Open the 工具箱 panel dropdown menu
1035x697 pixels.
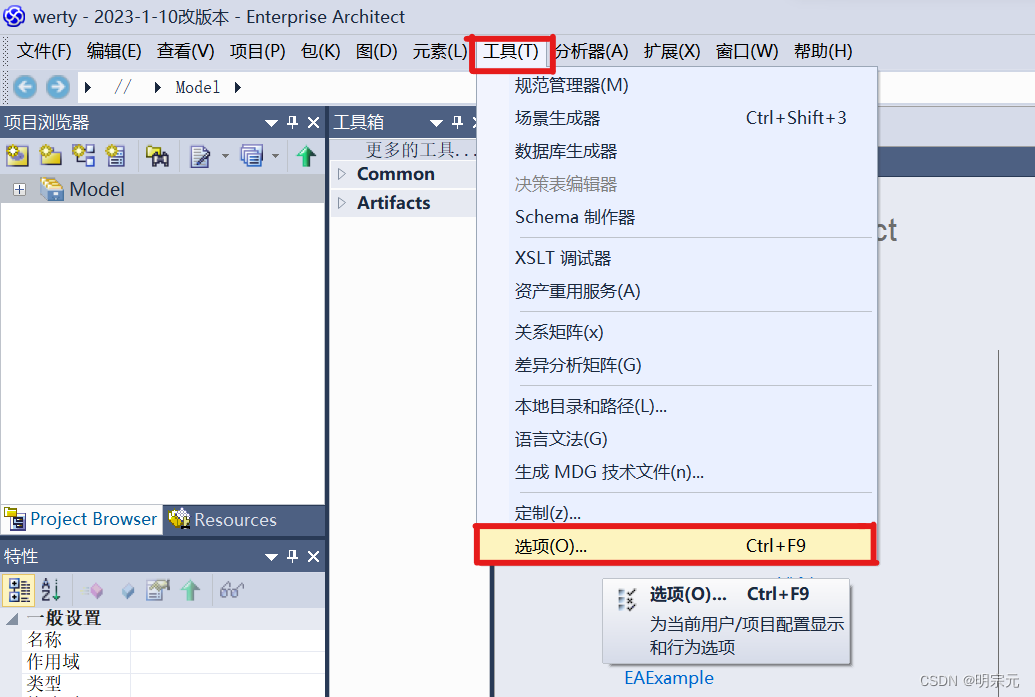436,123
